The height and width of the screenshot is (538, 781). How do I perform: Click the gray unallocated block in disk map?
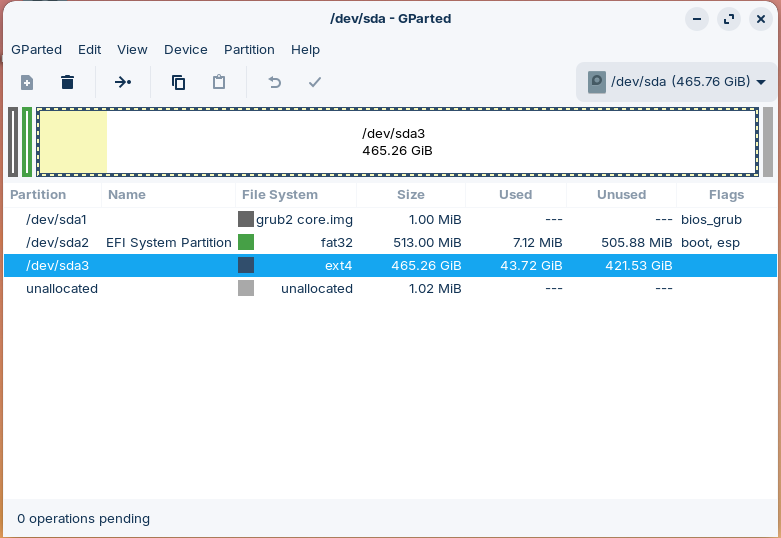click(768, 142)
